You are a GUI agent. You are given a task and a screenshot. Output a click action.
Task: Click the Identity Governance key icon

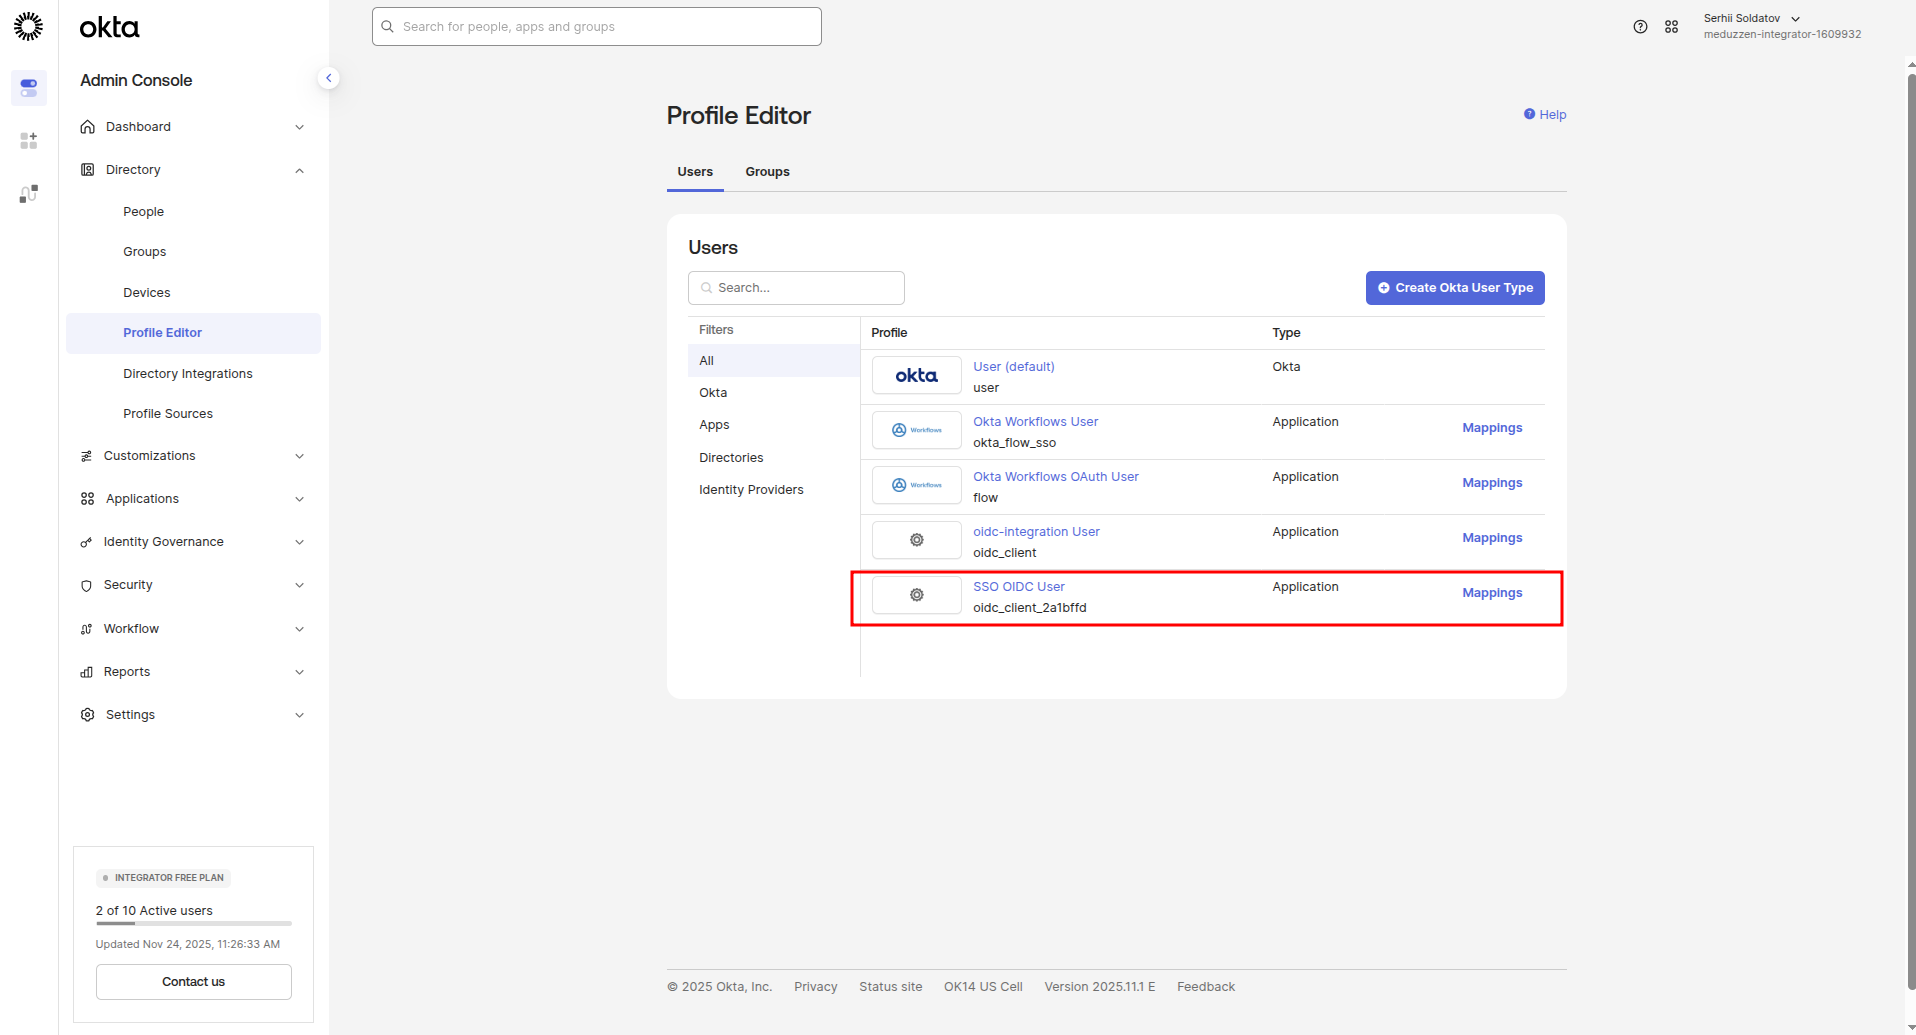86,542
